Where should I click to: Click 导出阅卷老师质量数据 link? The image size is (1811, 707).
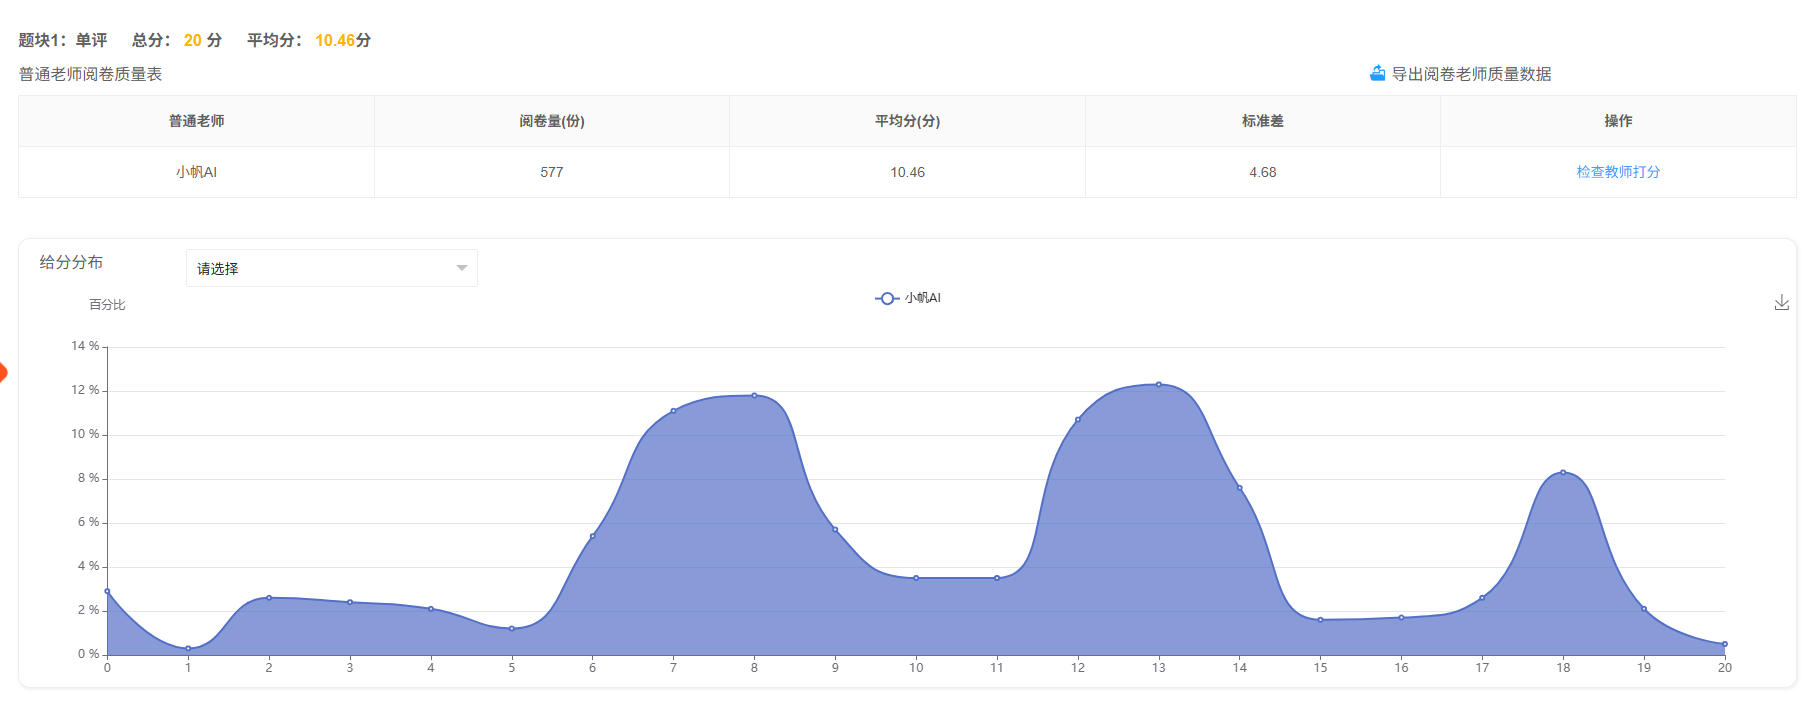pyautogui.click(x=1471, y=74)
